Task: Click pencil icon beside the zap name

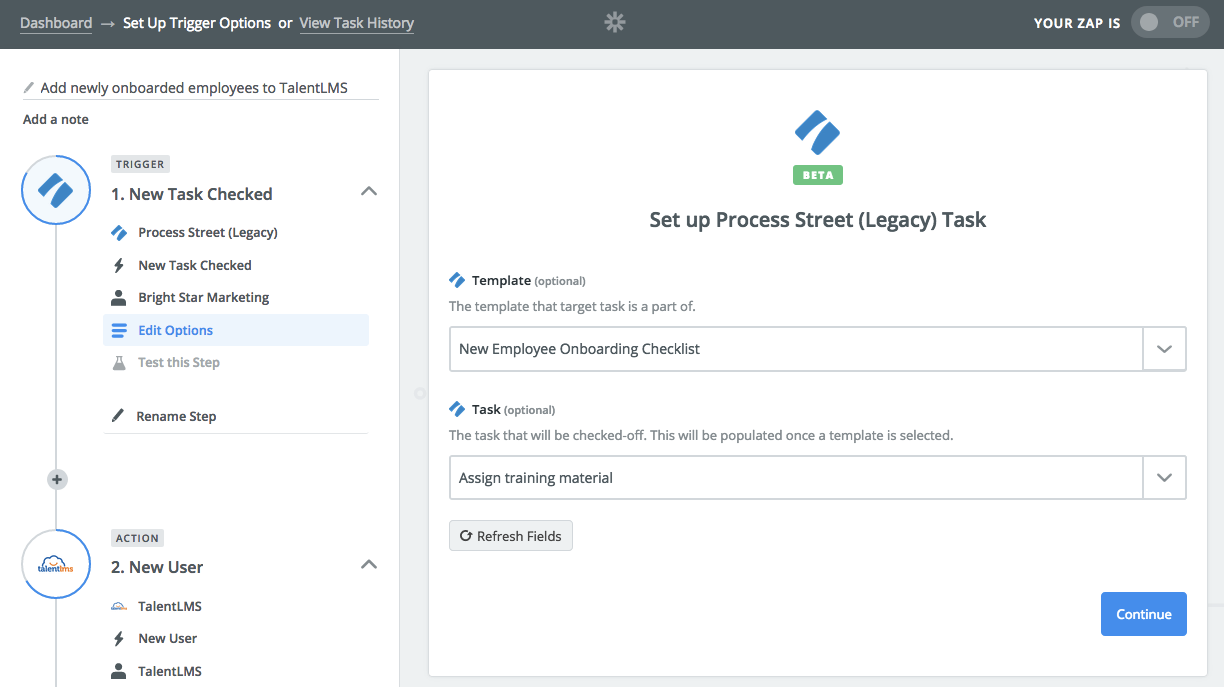Action: (29, 88)
